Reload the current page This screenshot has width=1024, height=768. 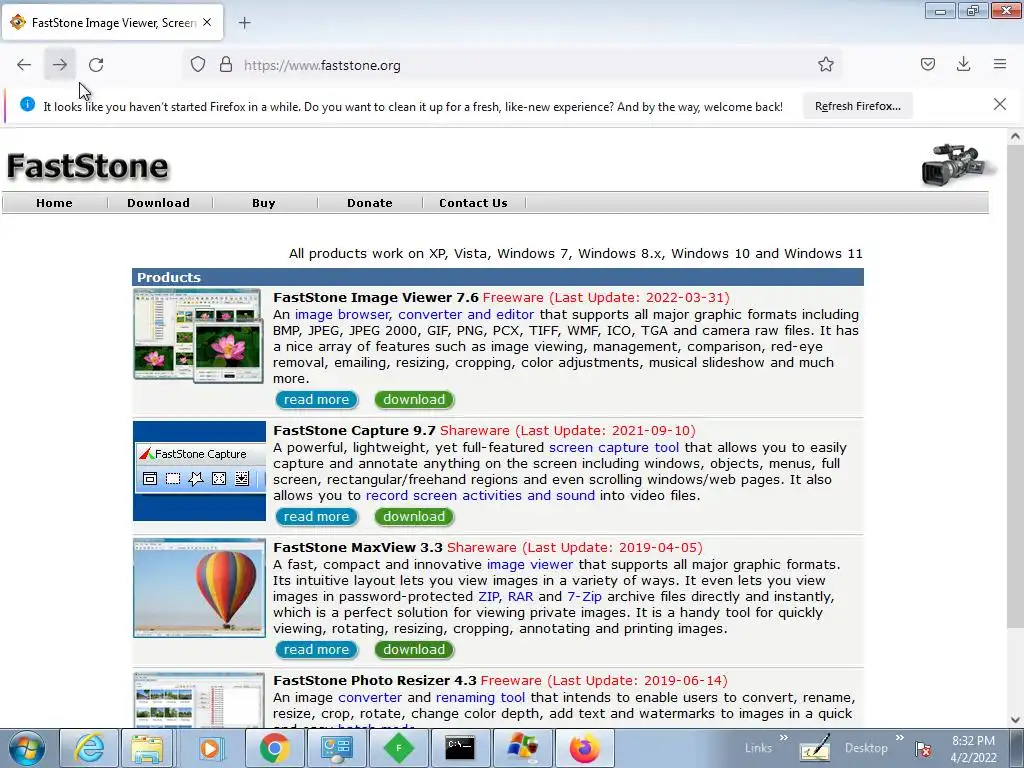pos(96,65)
